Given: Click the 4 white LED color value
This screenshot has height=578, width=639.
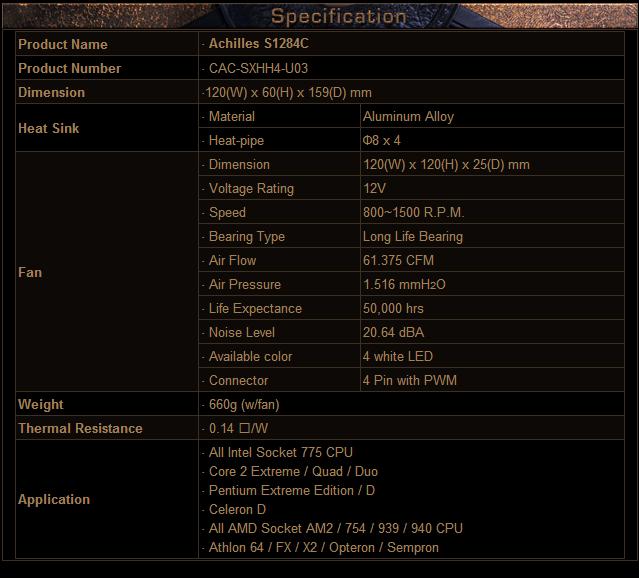Looking at the screenshot, I should point(397,356).
